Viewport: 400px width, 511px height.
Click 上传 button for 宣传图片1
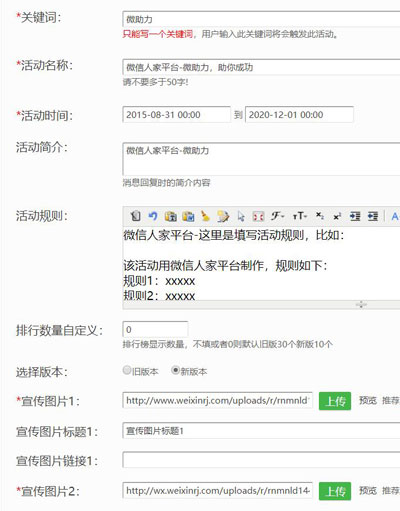coord(335,401)
